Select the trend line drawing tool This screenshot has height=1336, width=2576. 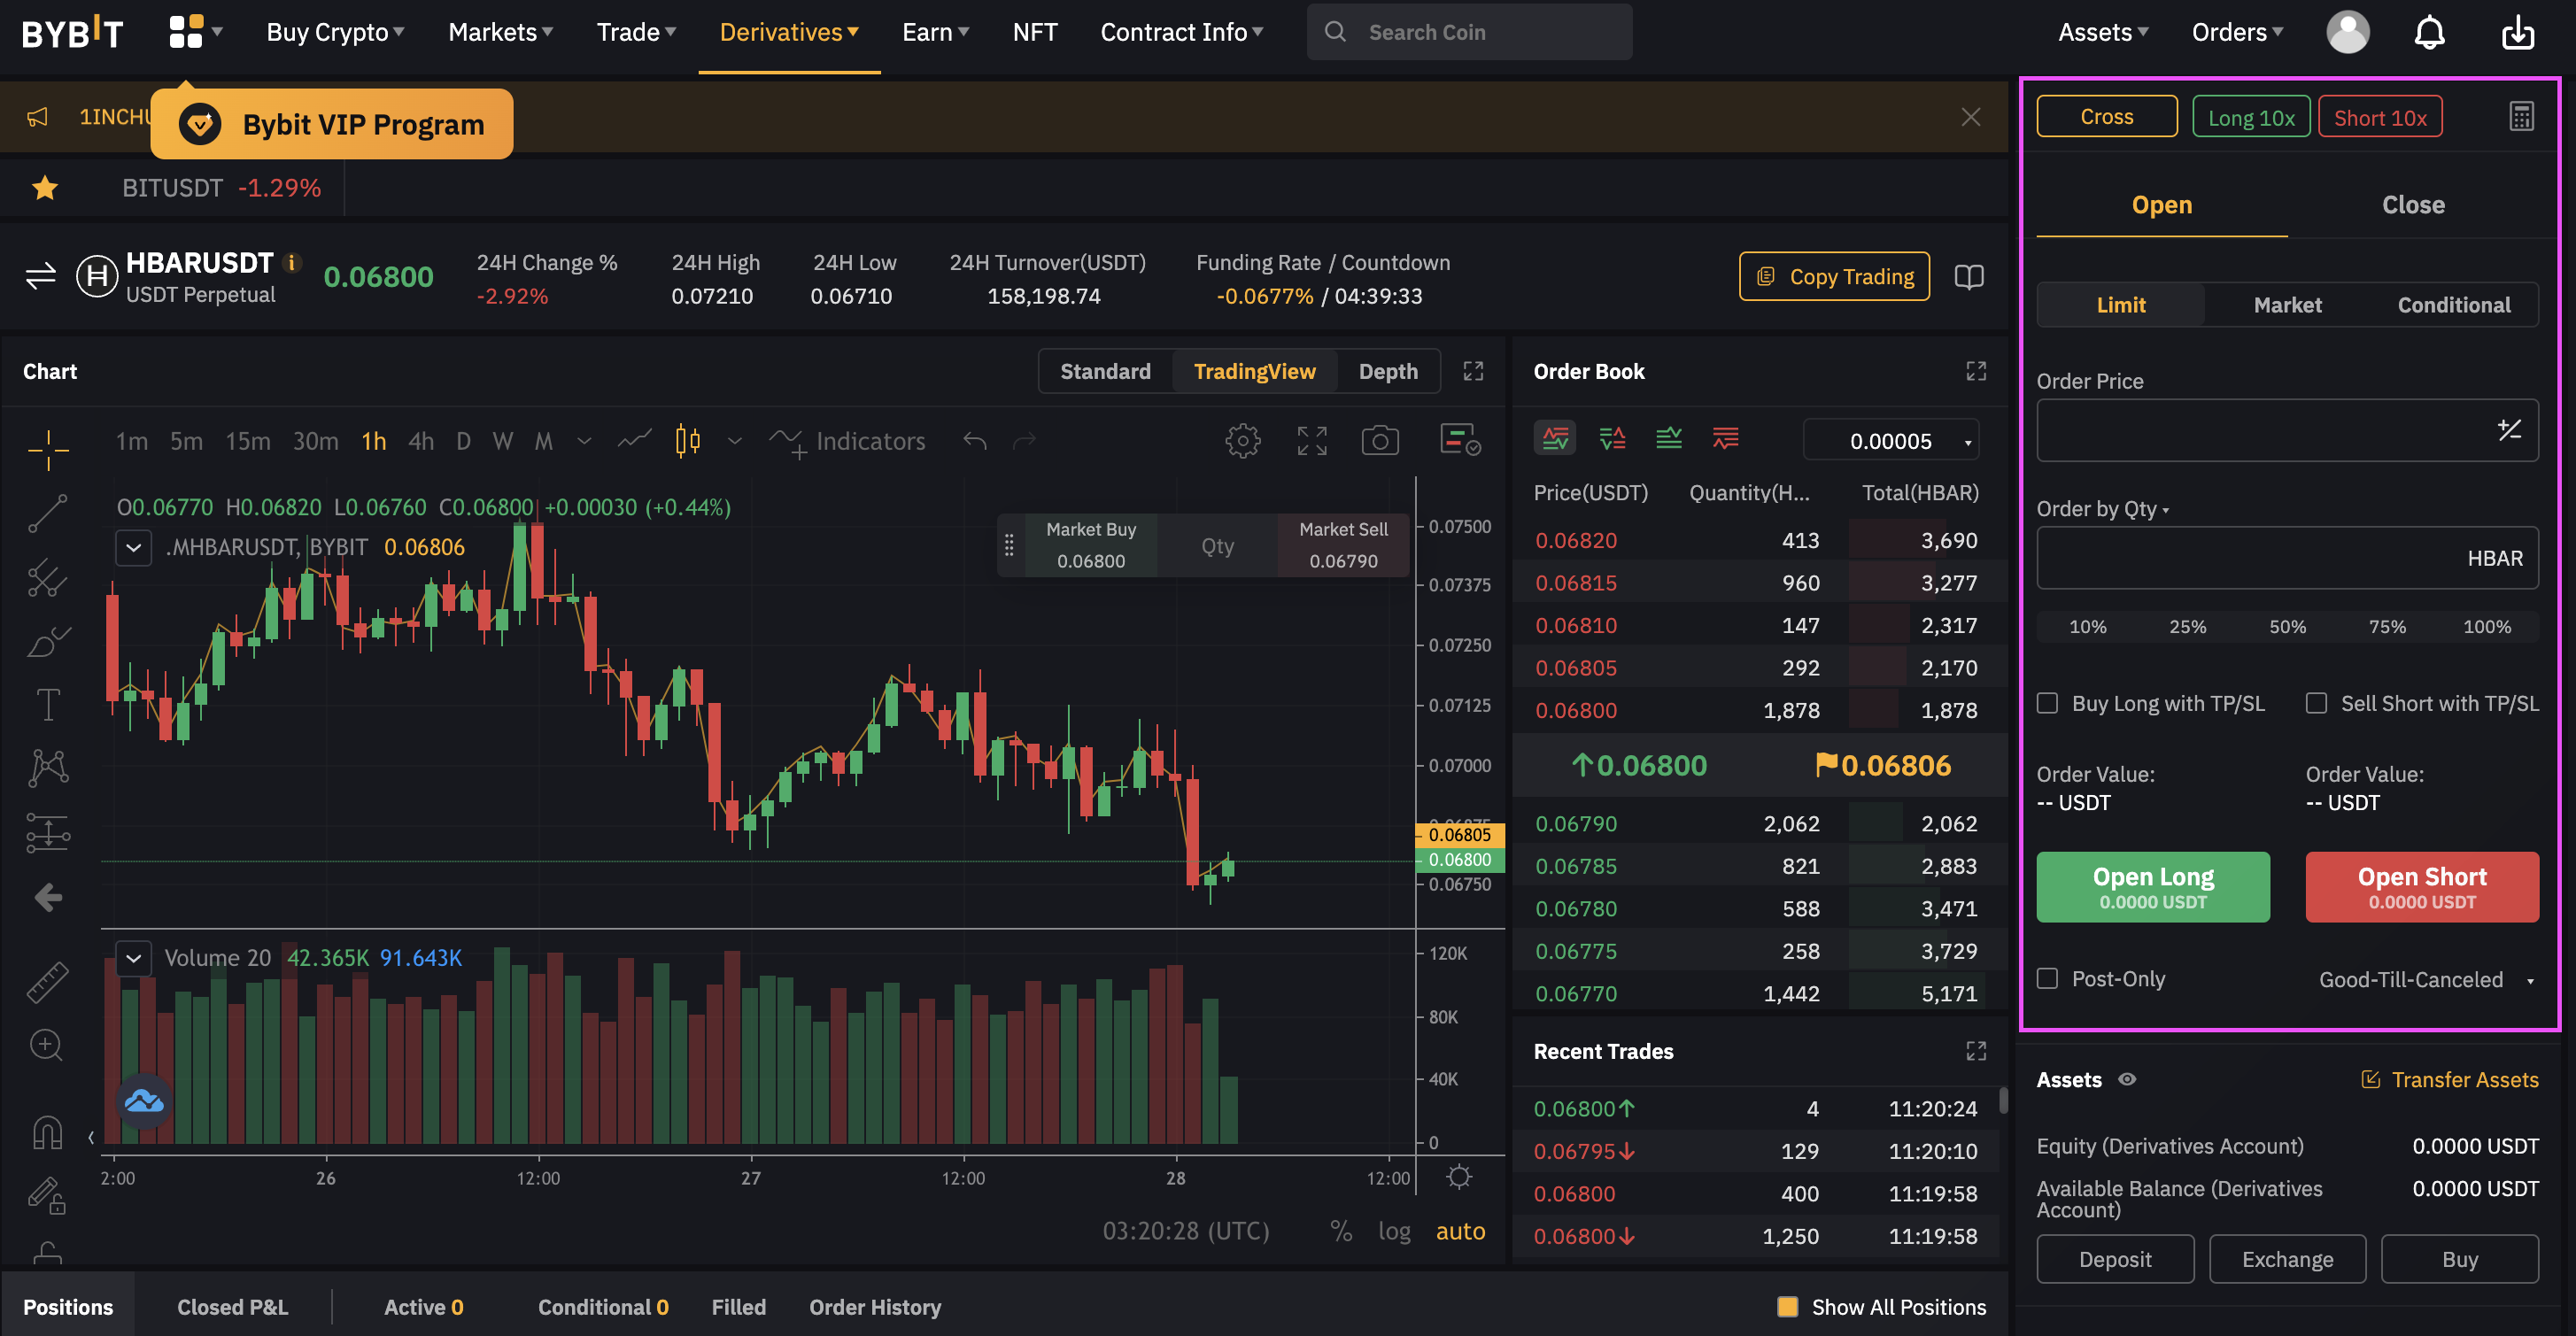pos(48,514)
